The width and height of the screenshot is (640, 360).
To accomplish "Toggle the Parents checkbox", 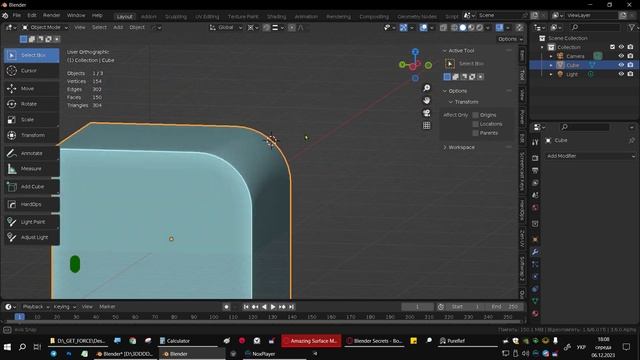I will tap(476, 133).
